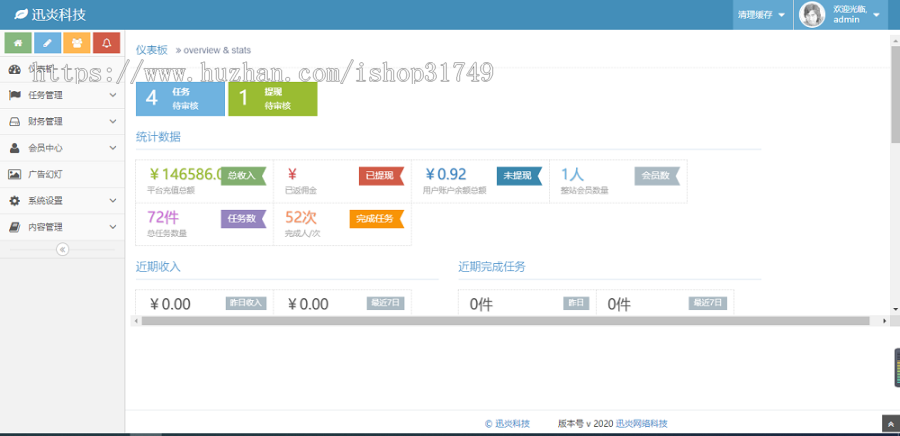
Task: Expand the 财务管理 sidebar menu
Action: pos(62,121)
